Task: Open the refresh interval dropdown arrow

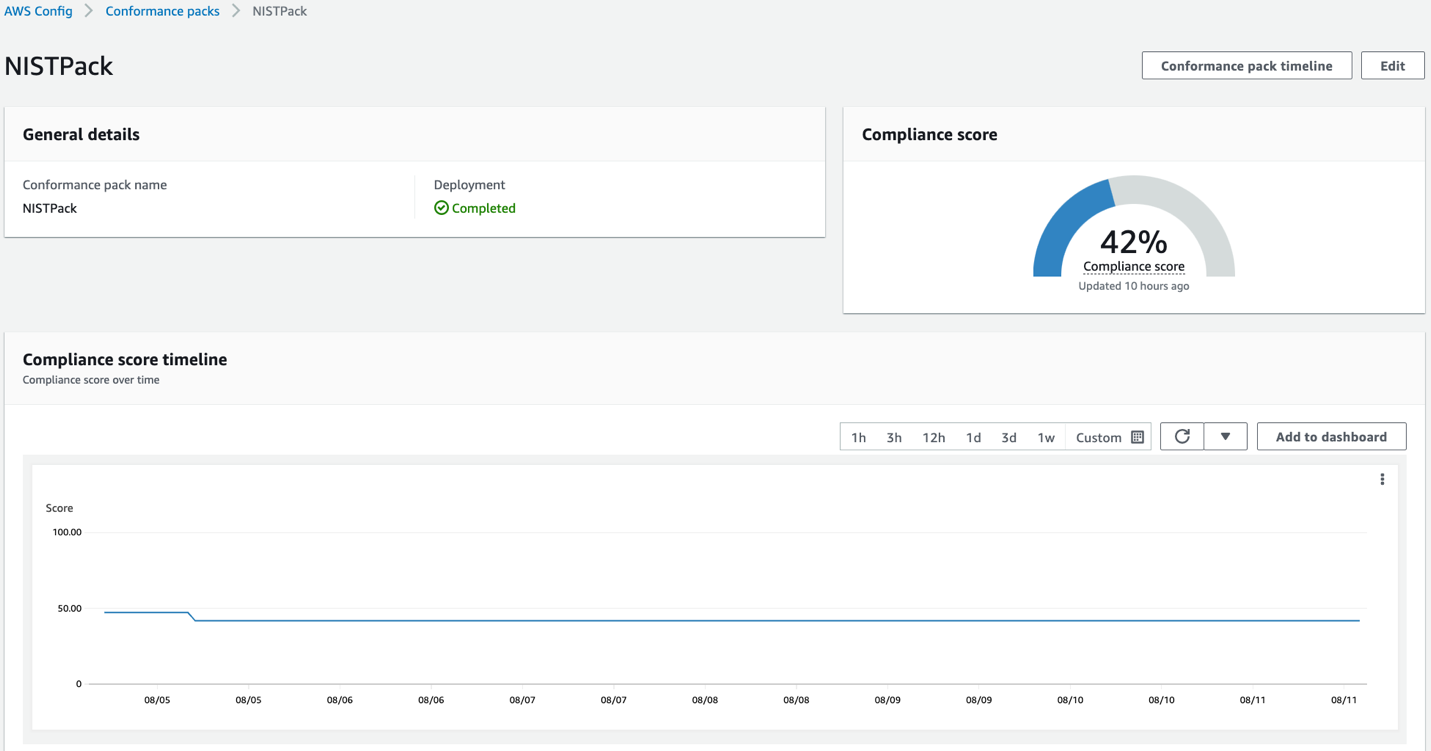Action: click(1226, 436)
